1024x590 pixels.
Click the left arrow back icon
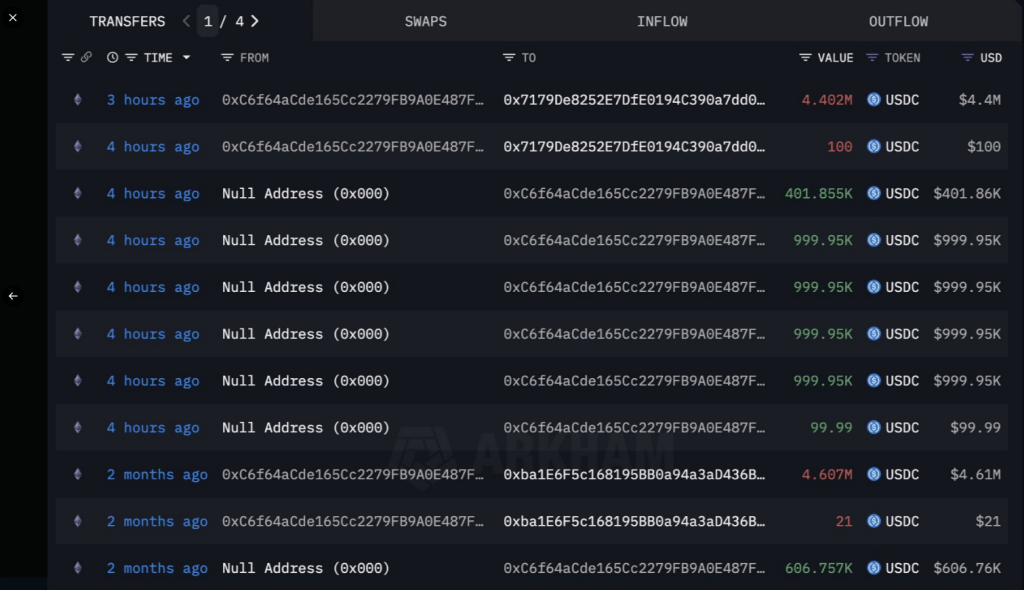(x=13, y=296)
